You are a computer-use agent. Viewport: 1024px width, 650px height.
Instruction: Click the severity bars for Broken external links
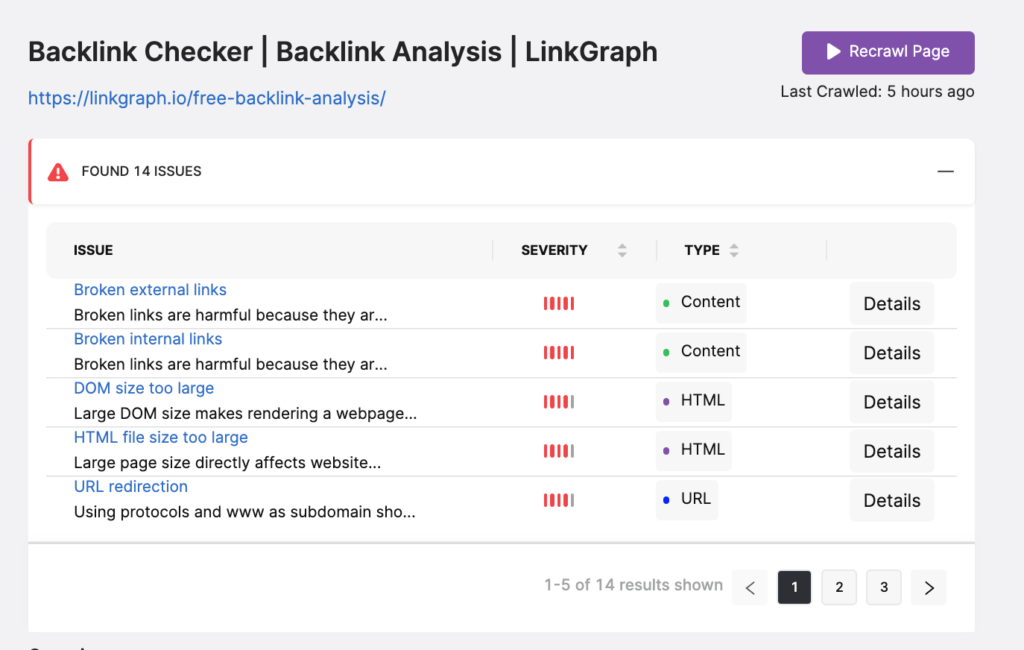coord(559,303)
